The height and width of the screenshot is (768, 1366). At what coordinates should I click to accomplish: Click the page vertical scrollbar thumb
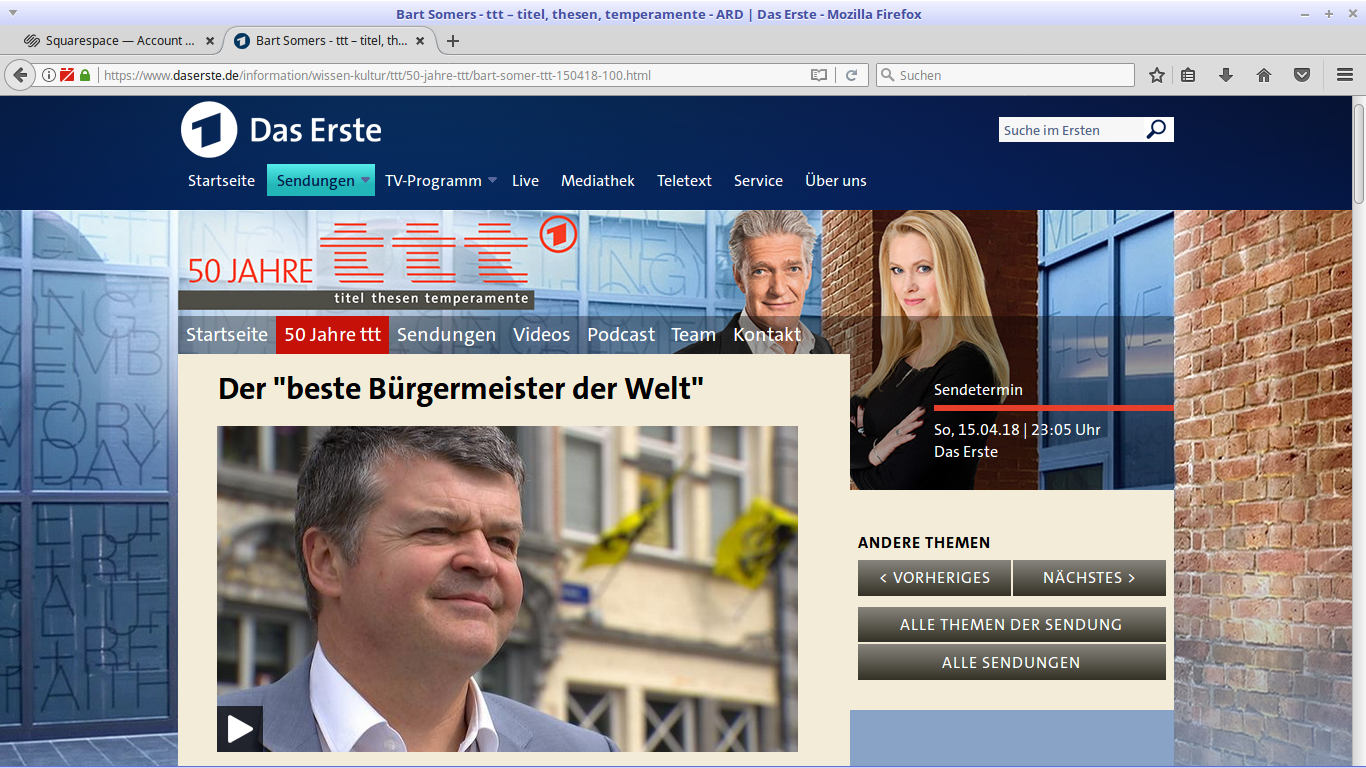(x=1359, y=153)
